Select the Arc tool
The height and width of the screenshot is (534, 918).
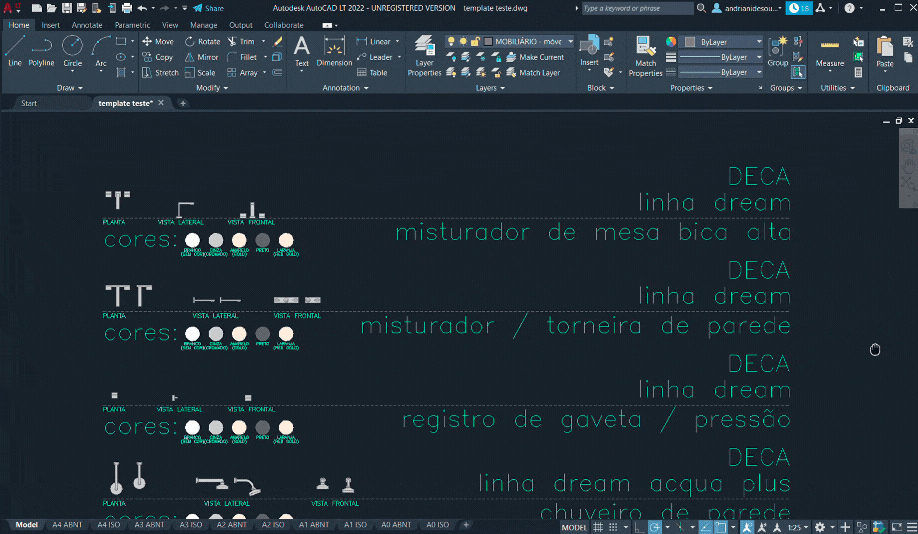[101, 51]
